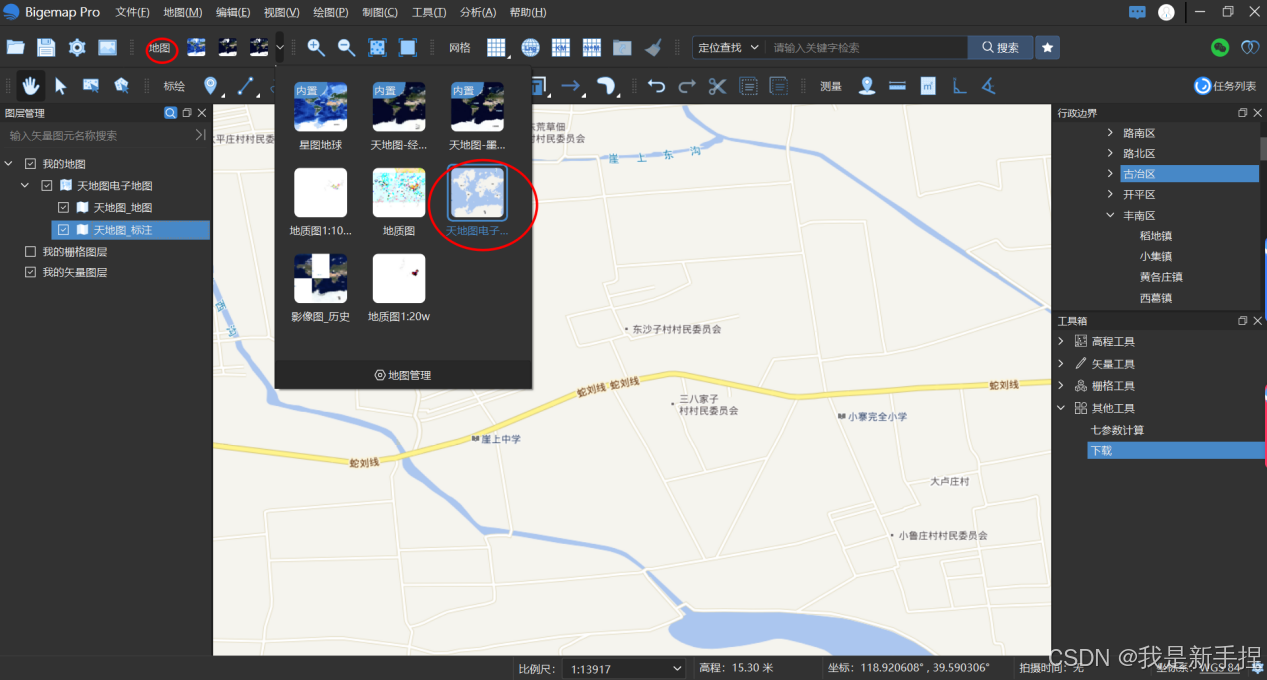1267x680 pixels.
Task: Zoom out with the magnifier minus icon
Action: (347, 47)
